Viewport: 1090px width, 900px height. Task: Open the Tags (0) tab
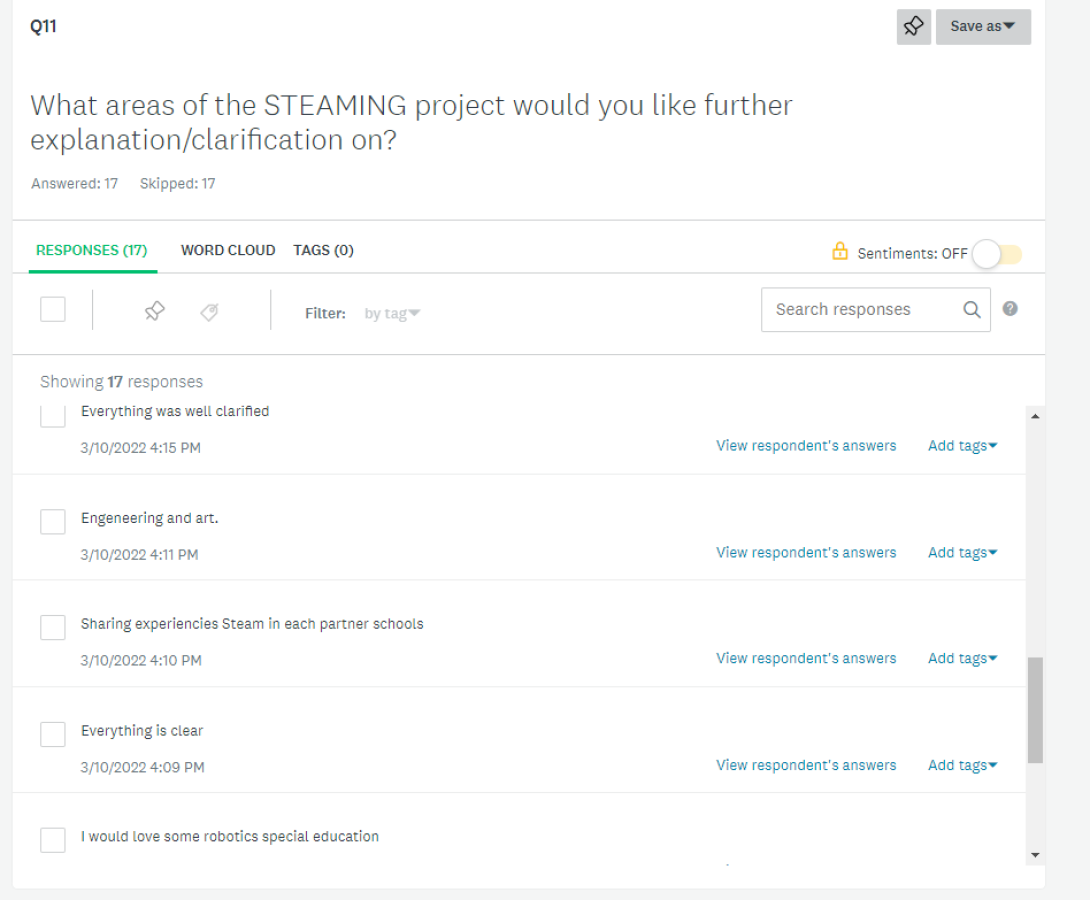pos(323,250)
